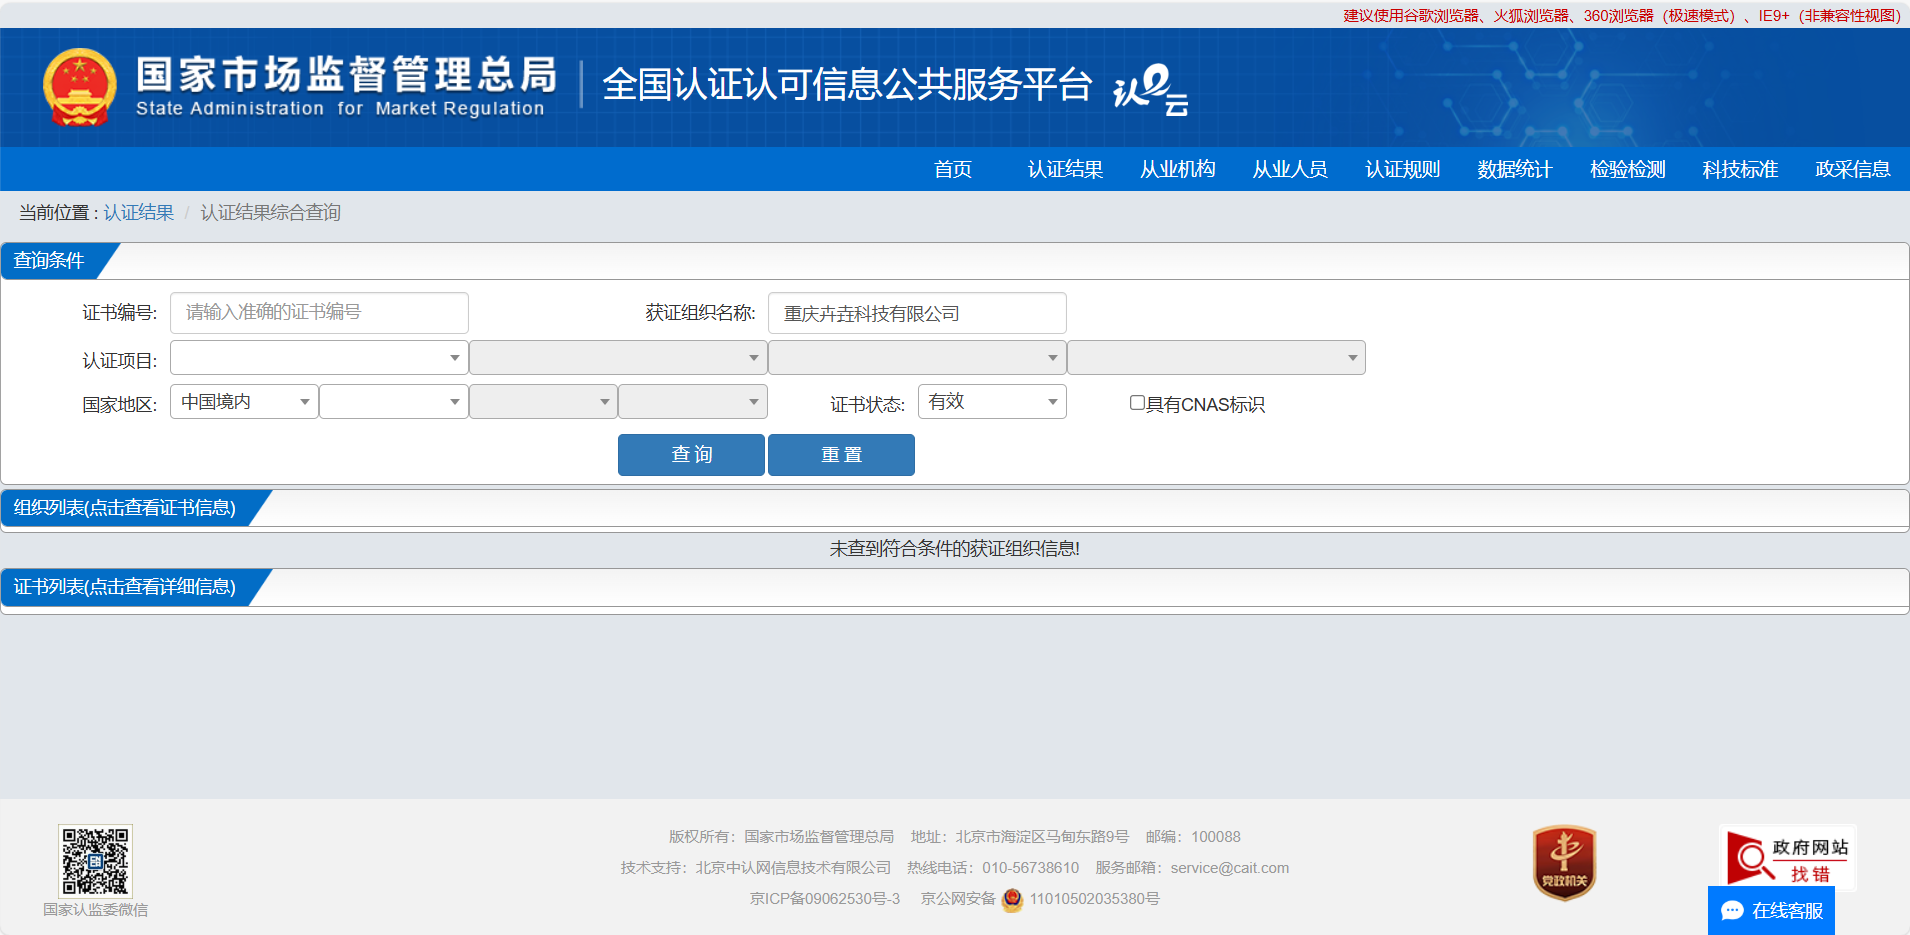
Task: Open the 政府网站找错 icon
Action: 1788,858
